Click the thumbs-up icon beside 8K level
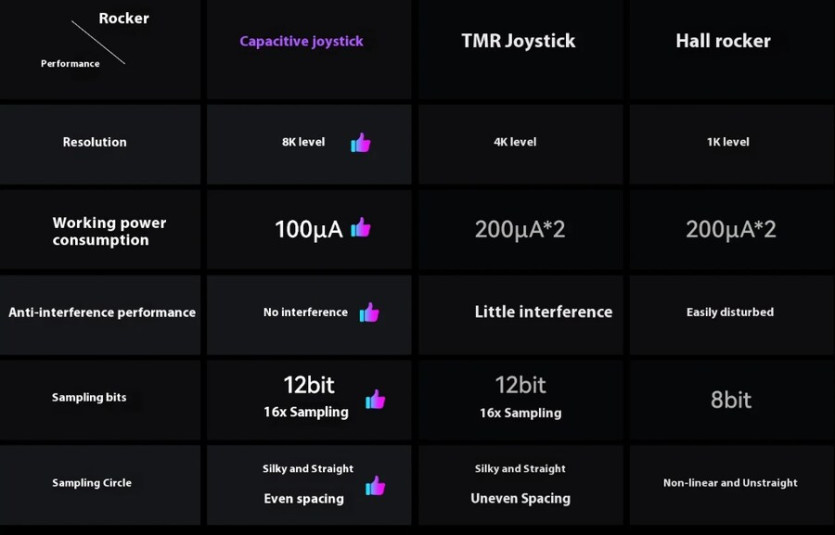Image resolution: width=835 pixels, height=535 pixels. pos(361,143)
